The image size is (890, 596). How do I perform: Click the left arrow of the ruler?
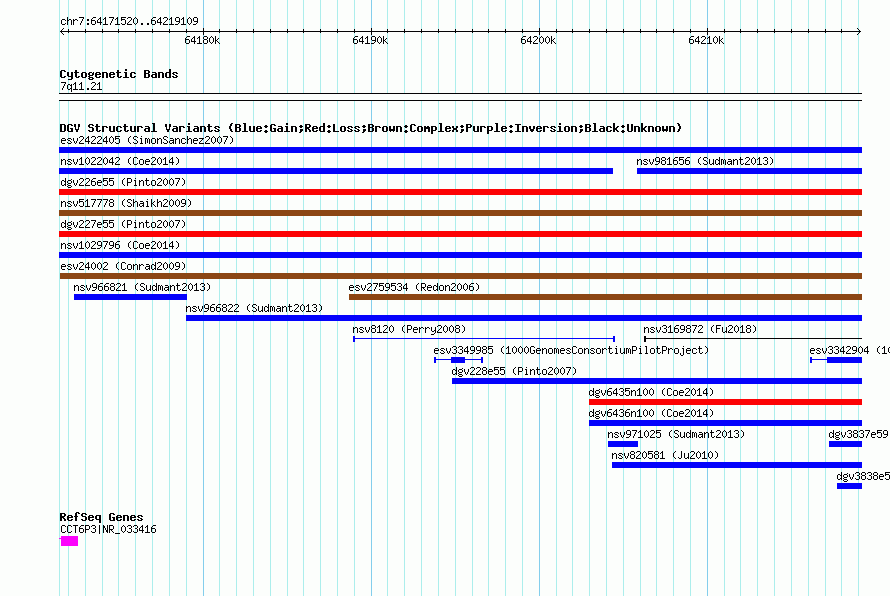(62, 31)
